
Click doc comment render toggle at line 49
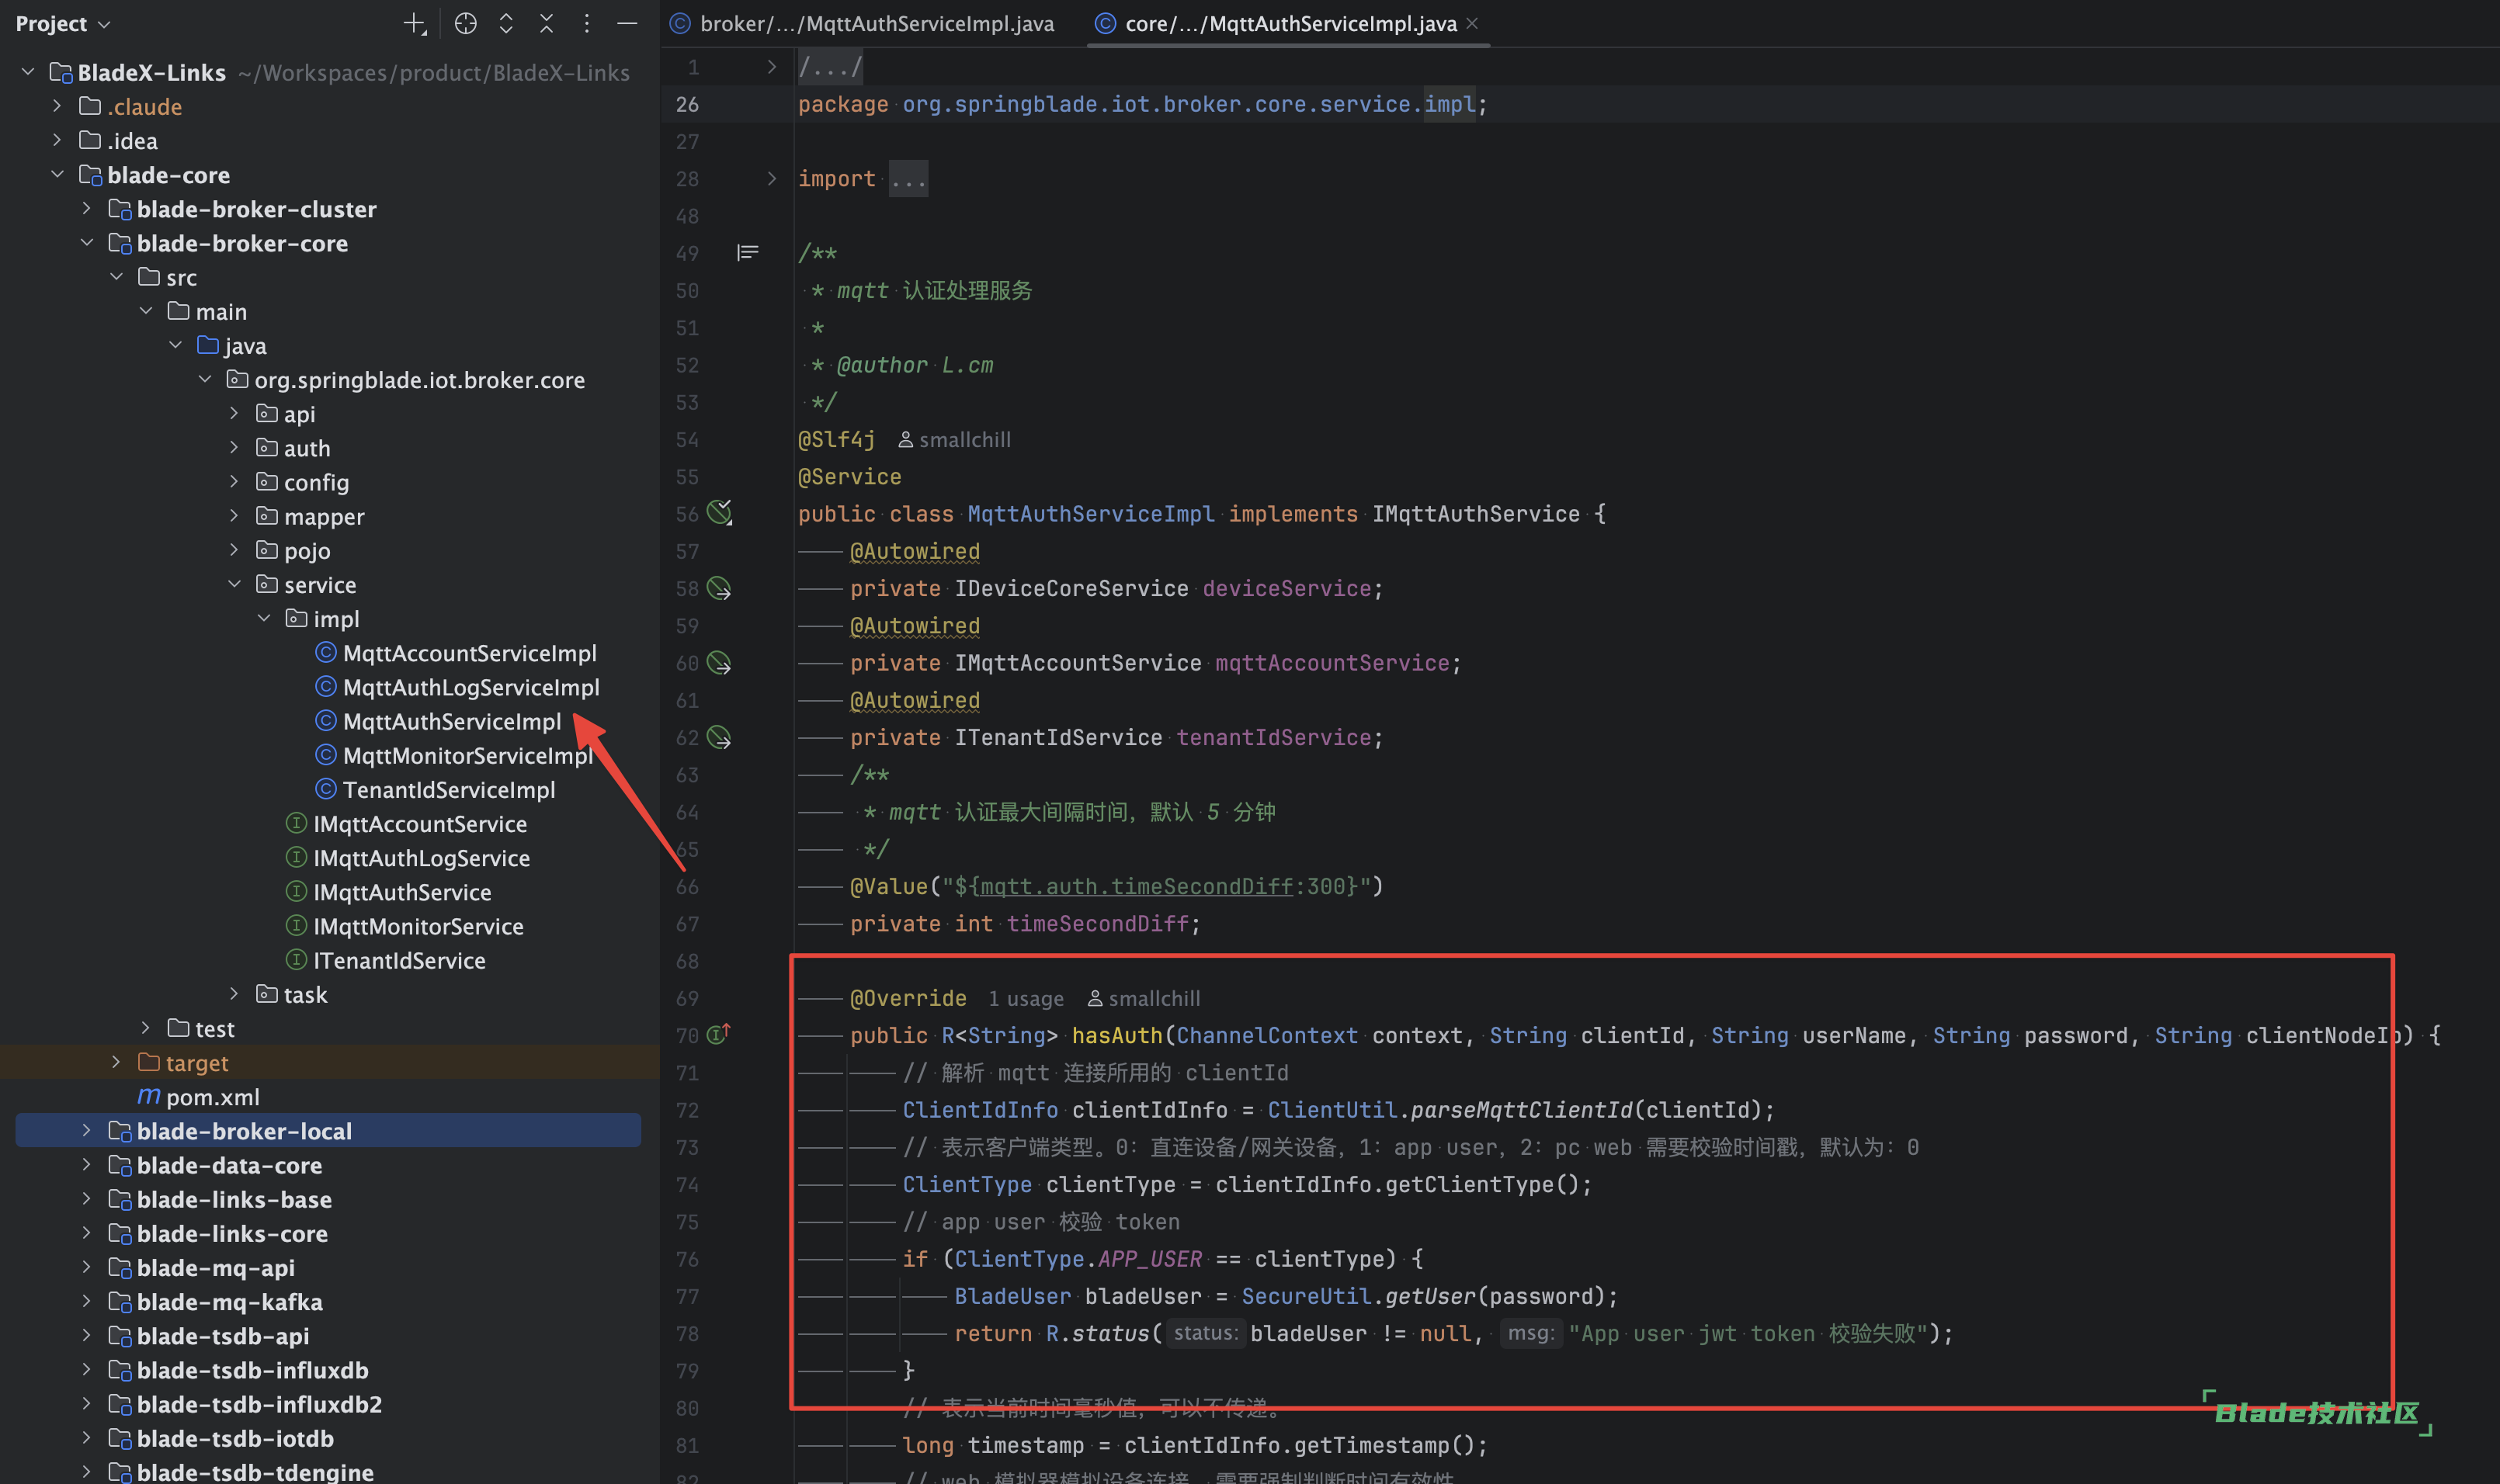(747, 253)
